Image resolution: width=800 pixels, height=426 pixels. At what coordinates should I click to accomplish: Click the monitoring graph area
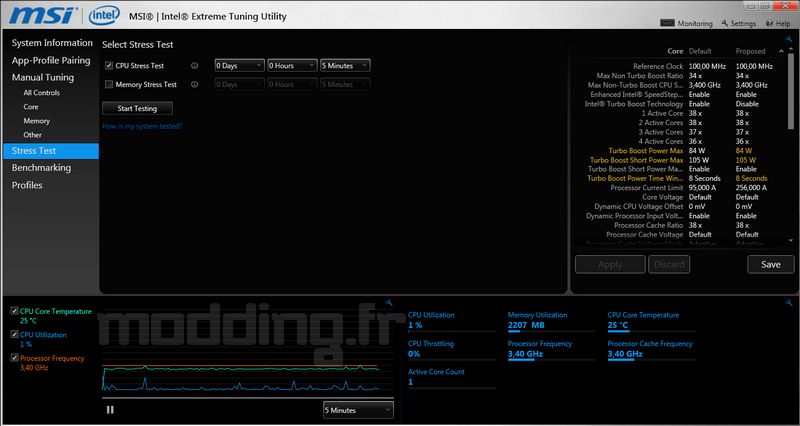click(x=247, y=352)
